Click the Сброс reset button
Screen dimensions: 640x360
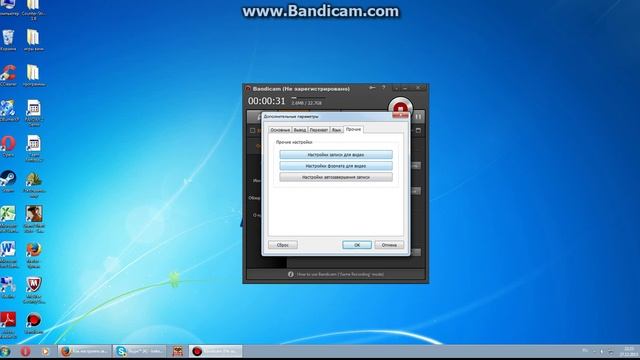tap(283, 245)
